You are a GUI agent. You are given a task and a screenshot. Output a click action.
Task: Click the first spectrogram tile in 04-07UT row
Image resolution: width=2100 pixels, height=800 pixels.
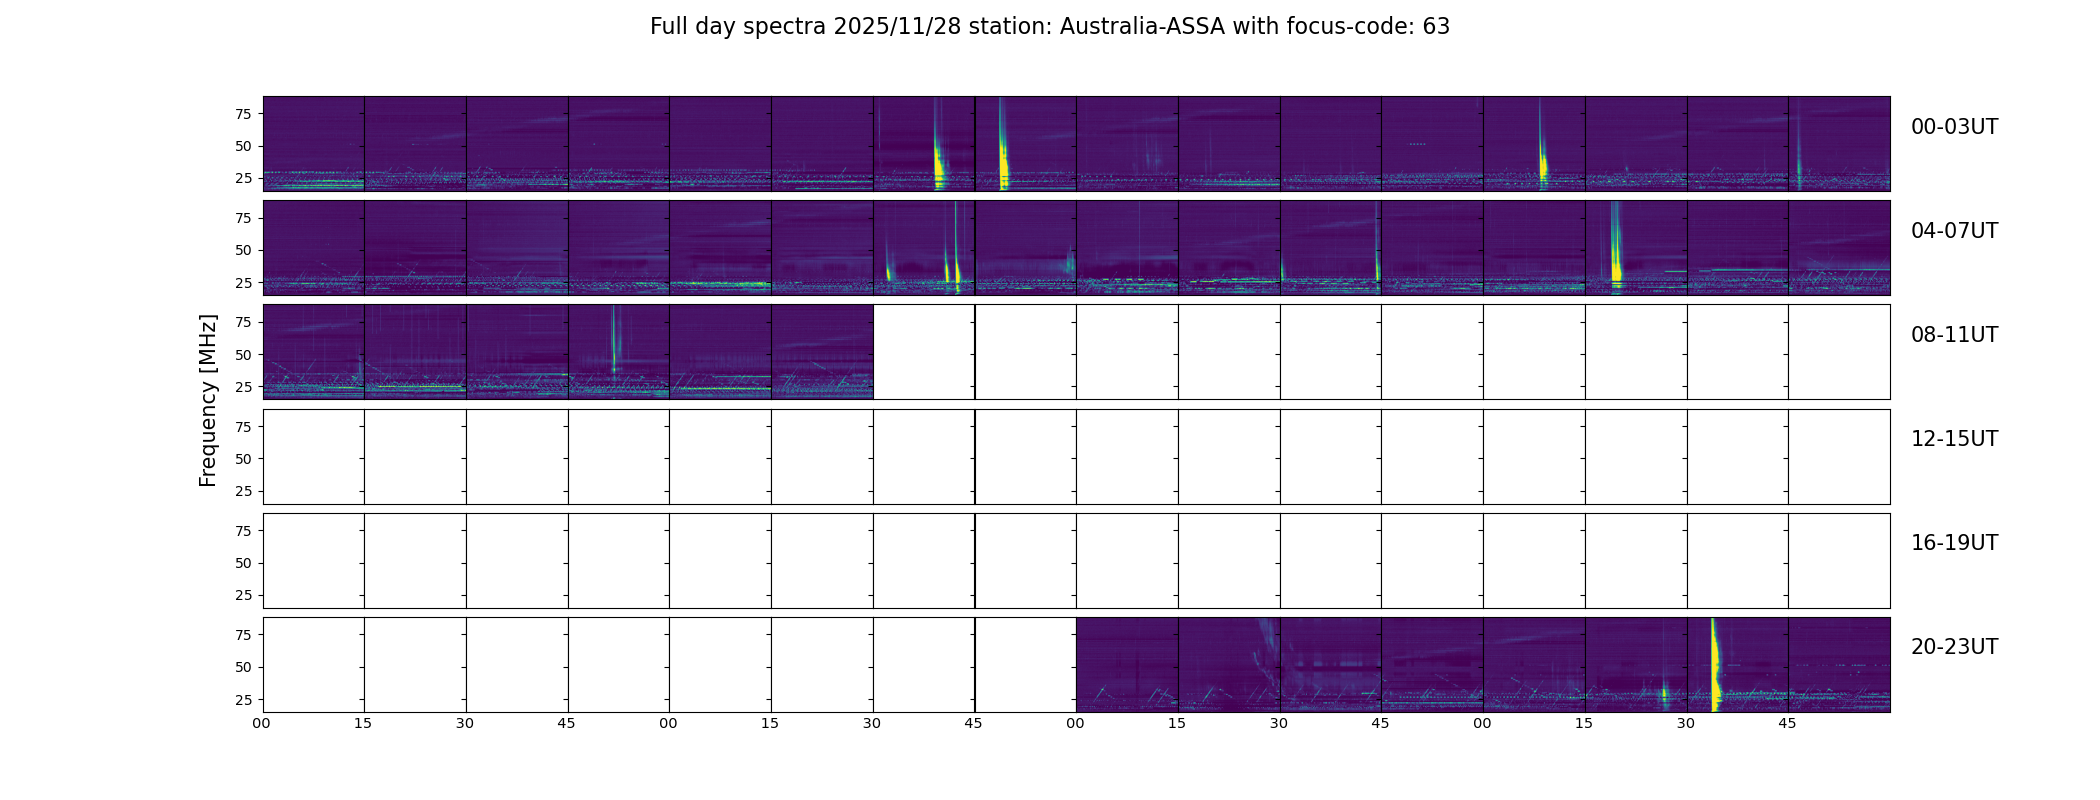314,247
